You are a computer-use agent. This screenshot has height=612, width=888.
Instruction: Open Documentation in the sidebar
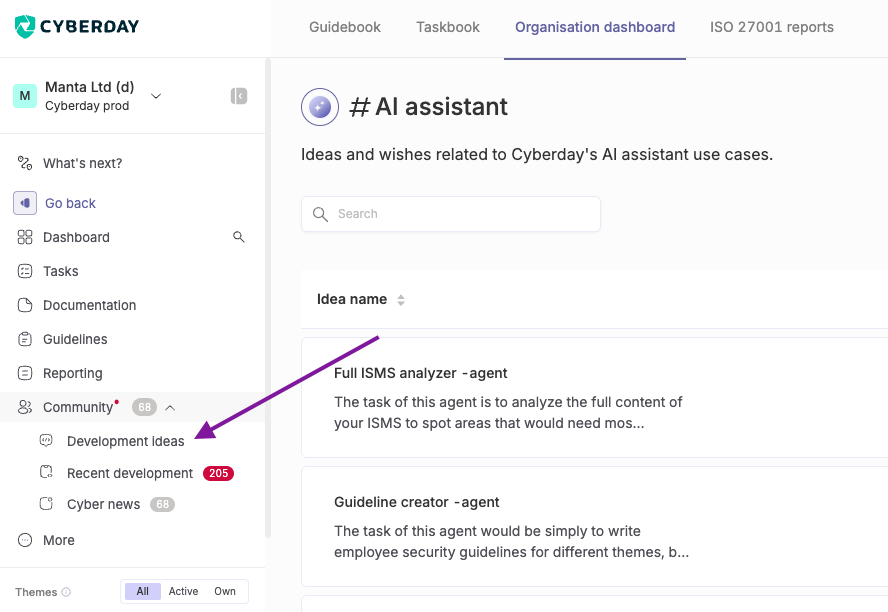pos(89,305)
